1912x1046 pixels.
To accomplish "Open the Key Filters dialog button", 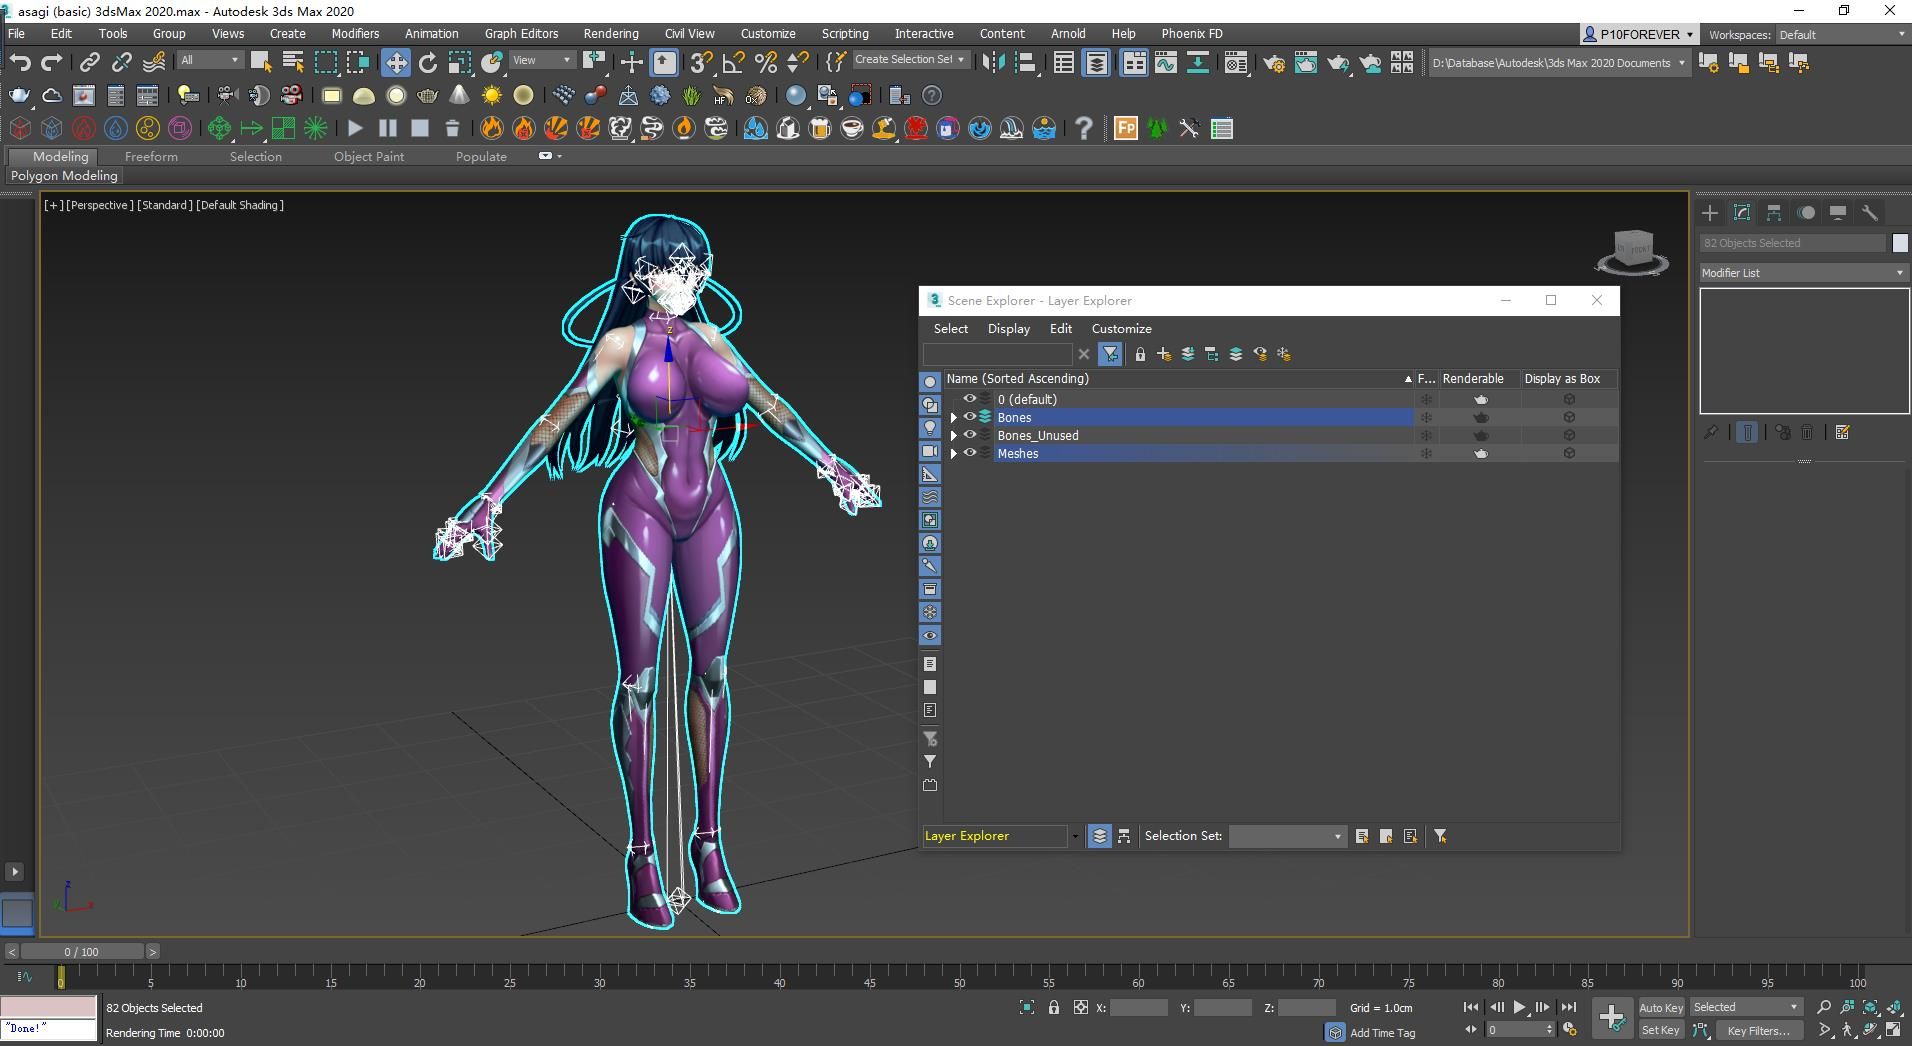I will click(1759, 1030).
